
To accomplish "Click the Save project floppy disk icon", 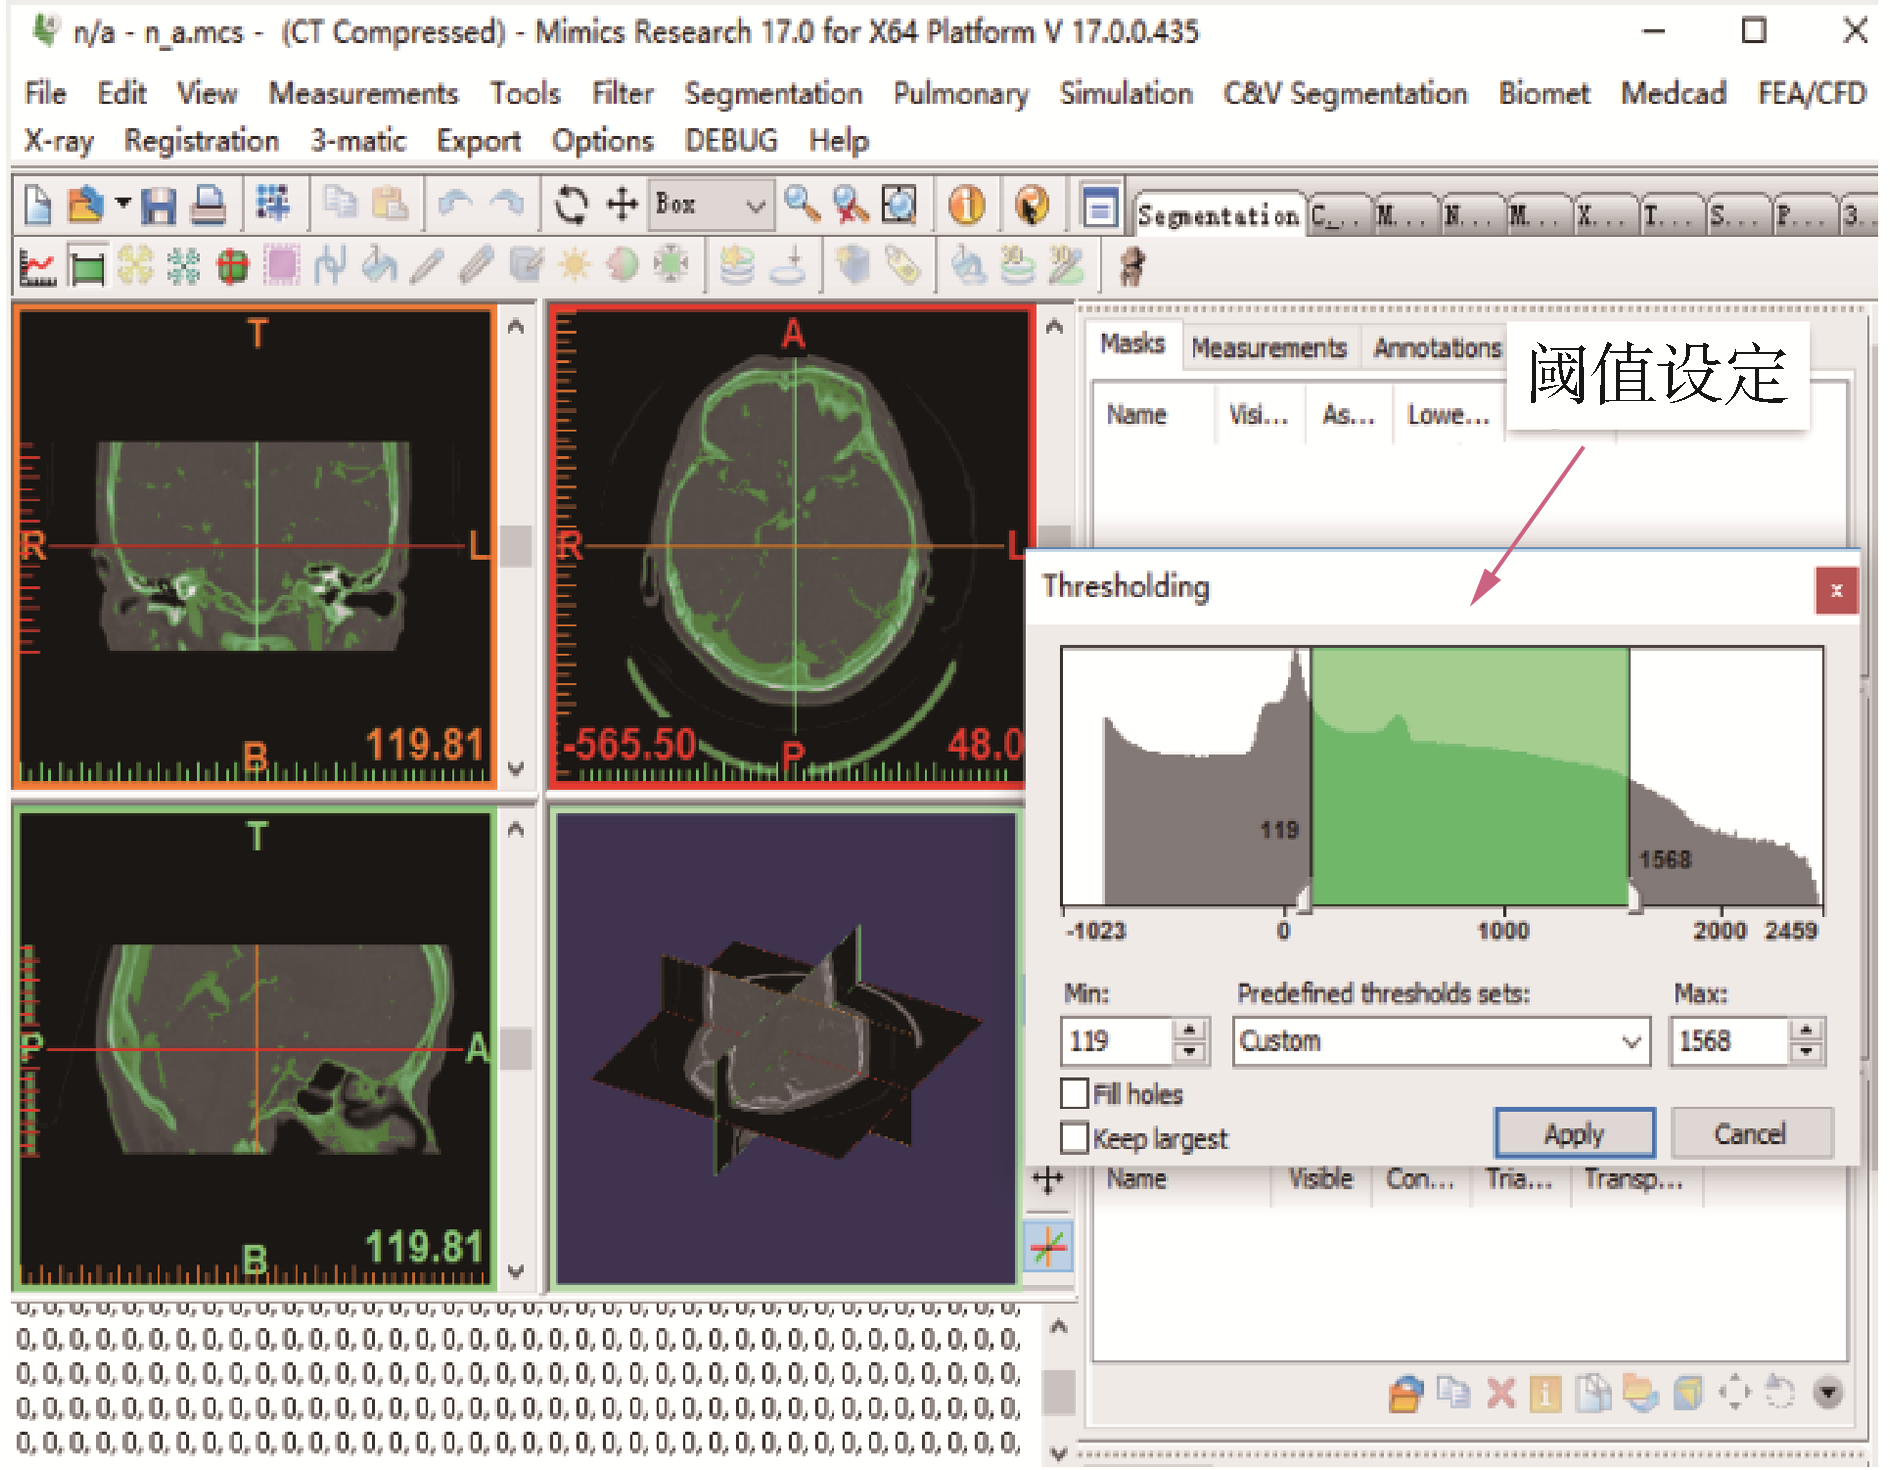I will click(158, 206).
